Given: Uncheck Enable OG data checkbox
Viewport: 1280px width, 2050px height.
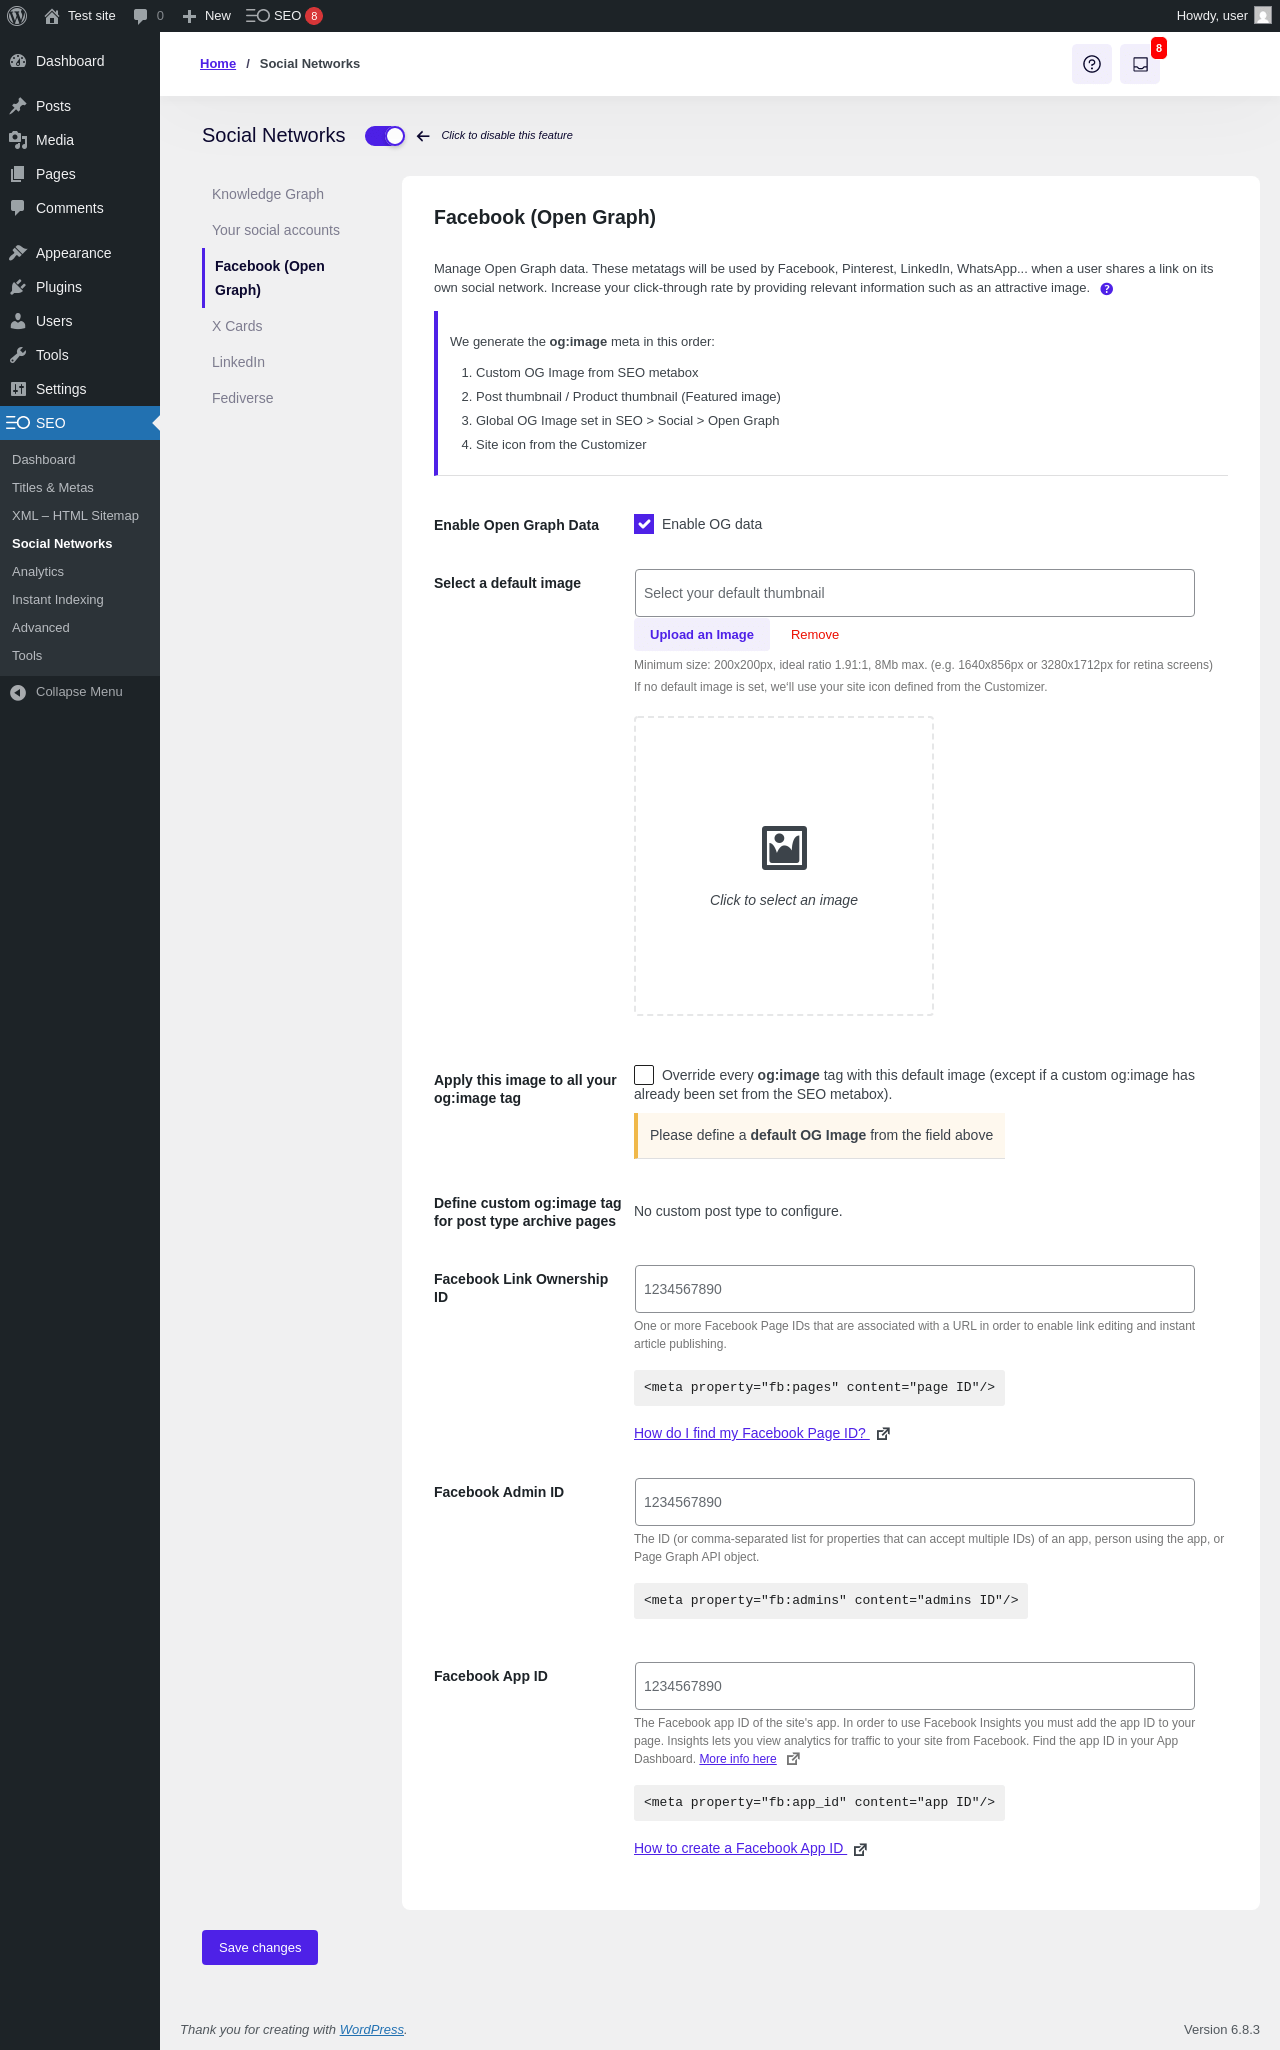Looking at the screenshot, I should coord(644,524).
